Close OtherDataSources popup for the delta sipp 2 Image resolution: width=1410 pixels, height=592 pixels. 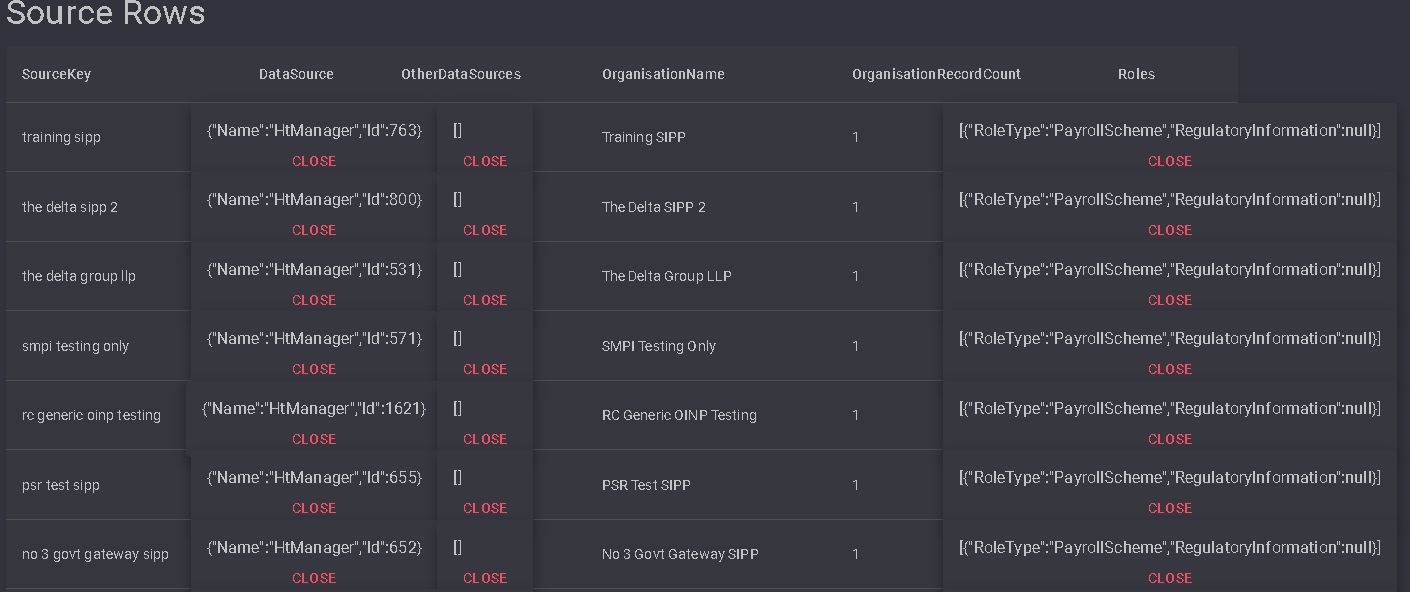click(x=485, y=230)
